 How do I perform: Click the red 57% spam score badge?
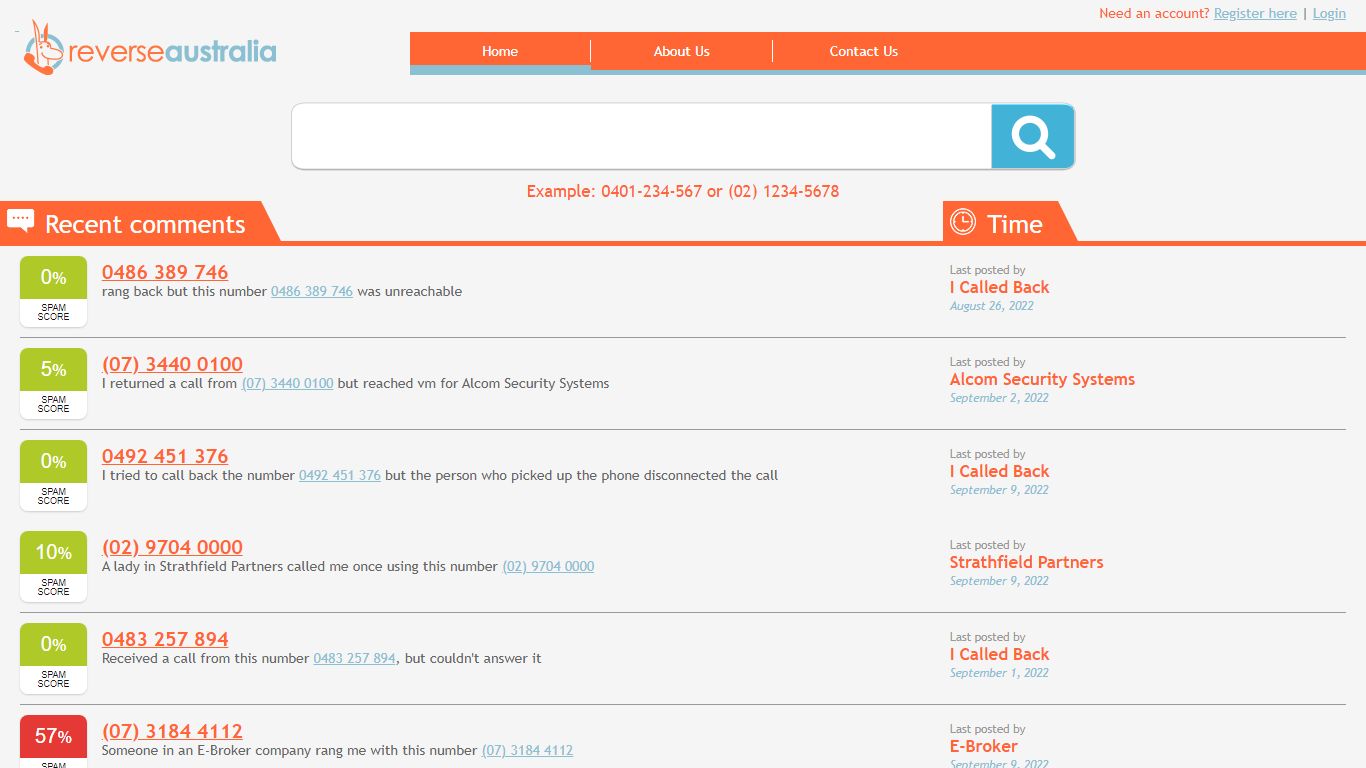(54, 741)
